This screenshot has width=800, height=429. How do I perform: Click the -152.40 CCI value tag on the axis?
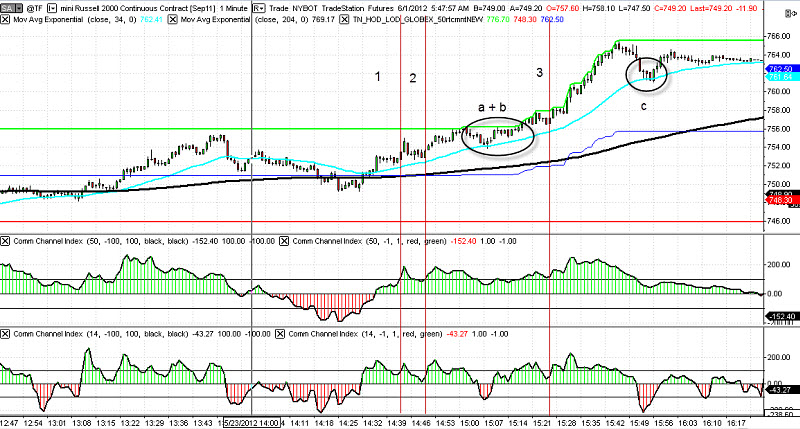click(781, 317)
